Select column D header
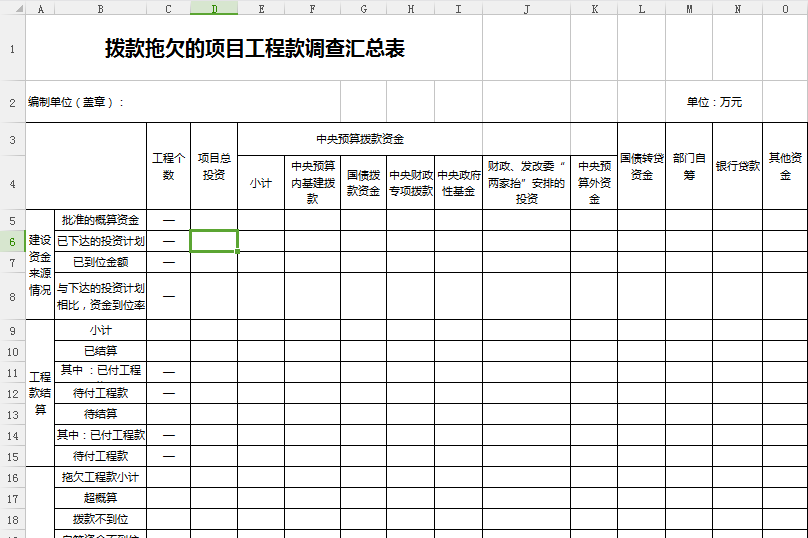Viewport: 808px width, 538px height. (214, 8)
